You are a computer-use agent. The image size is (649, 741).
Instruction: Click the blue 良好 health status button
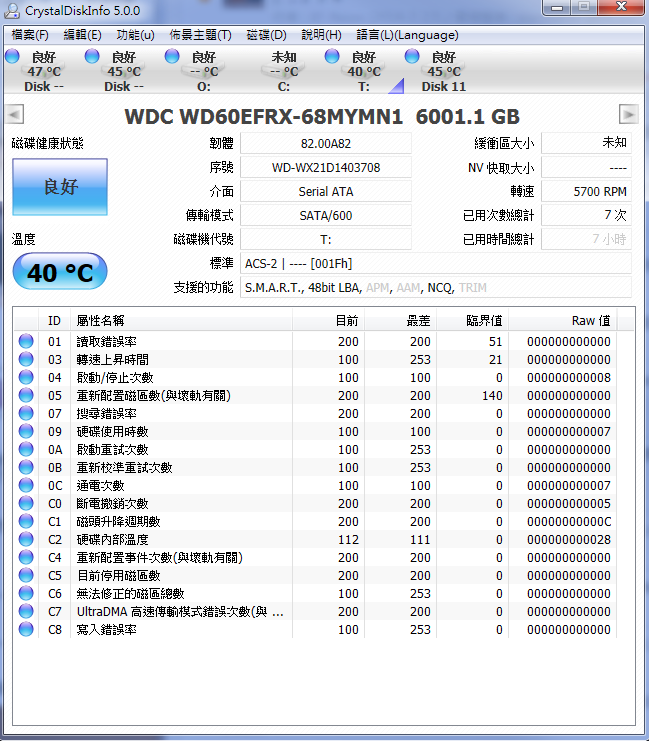60,187
